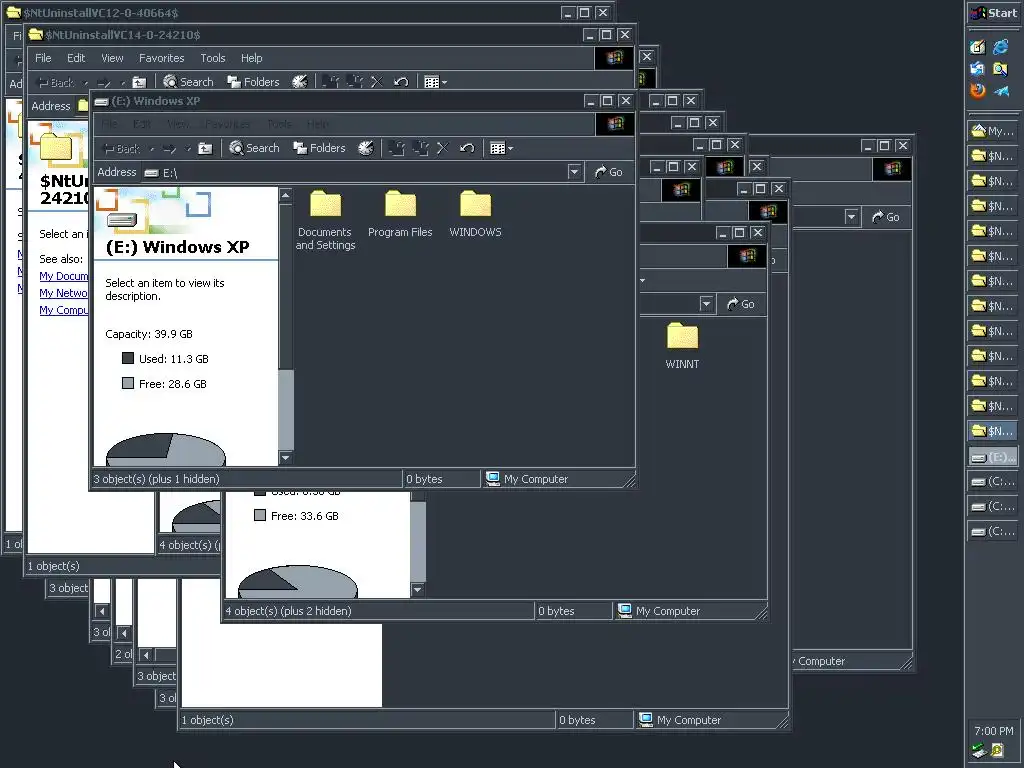
Task: Open the Help menu in the VC14-0-24210 window
Action: coord(251,58)
